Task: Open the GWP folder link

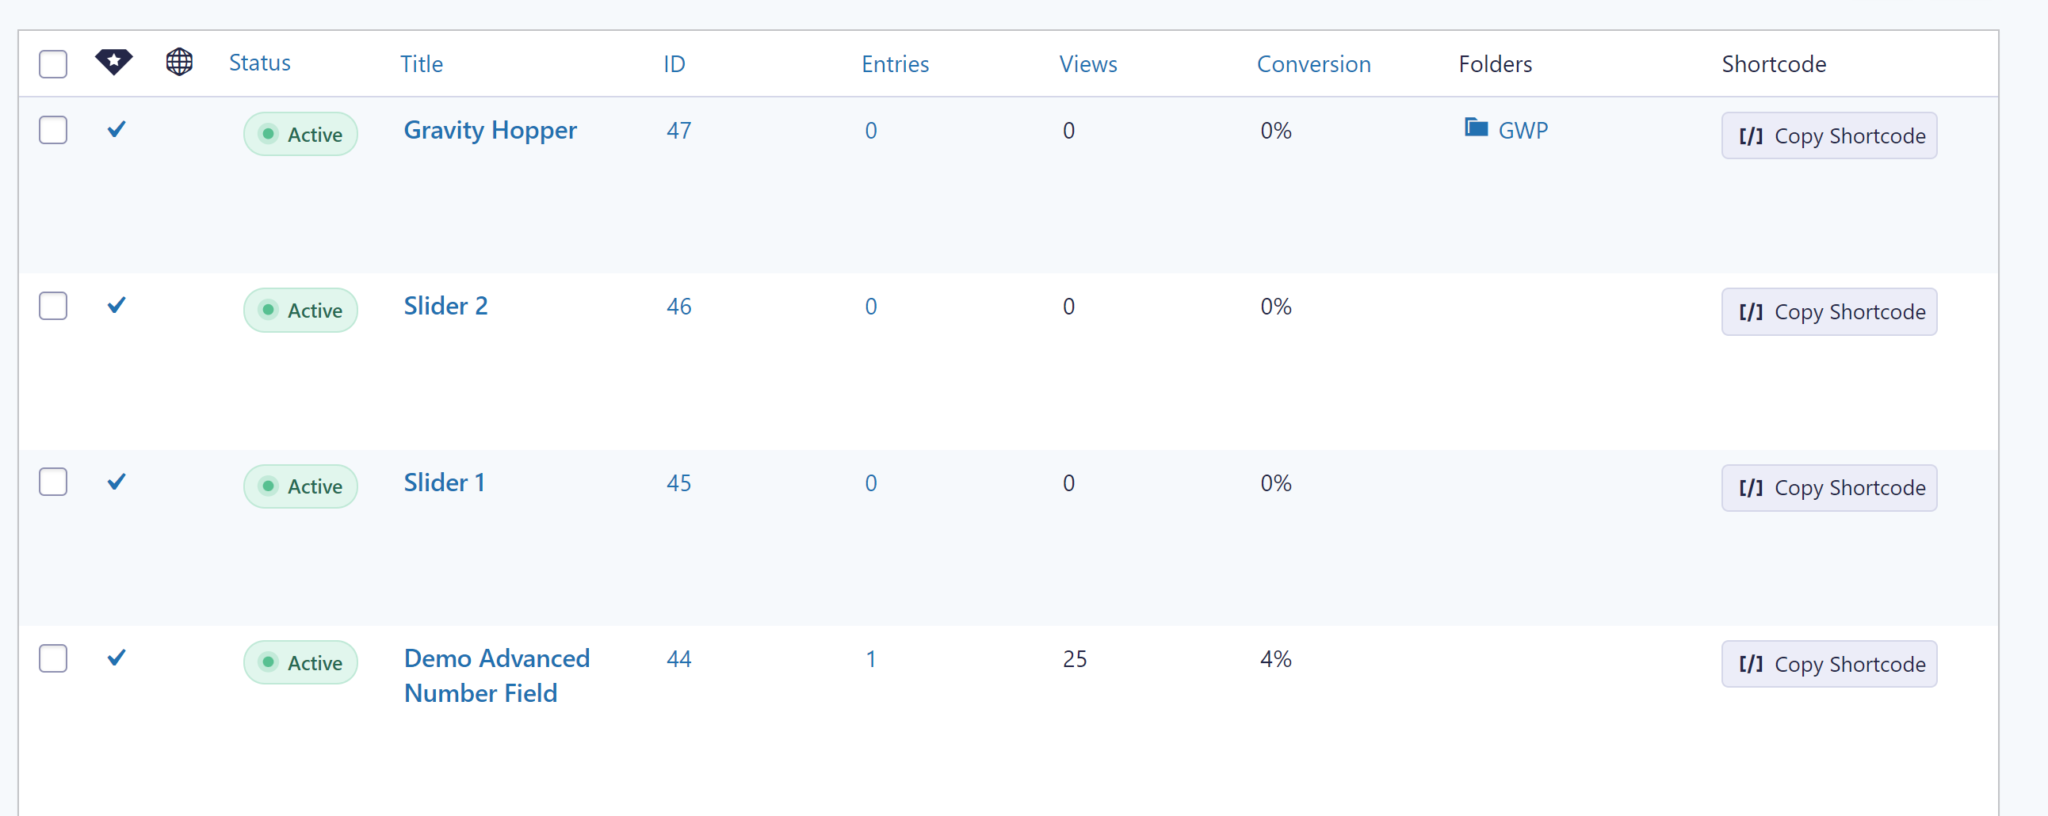Action: [1523, 129]
